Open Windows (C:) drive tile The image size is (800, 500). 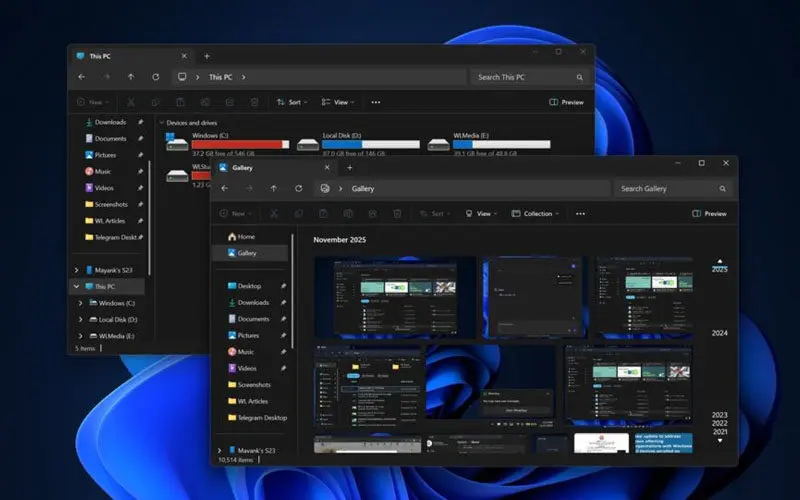[x=228, y=144]
